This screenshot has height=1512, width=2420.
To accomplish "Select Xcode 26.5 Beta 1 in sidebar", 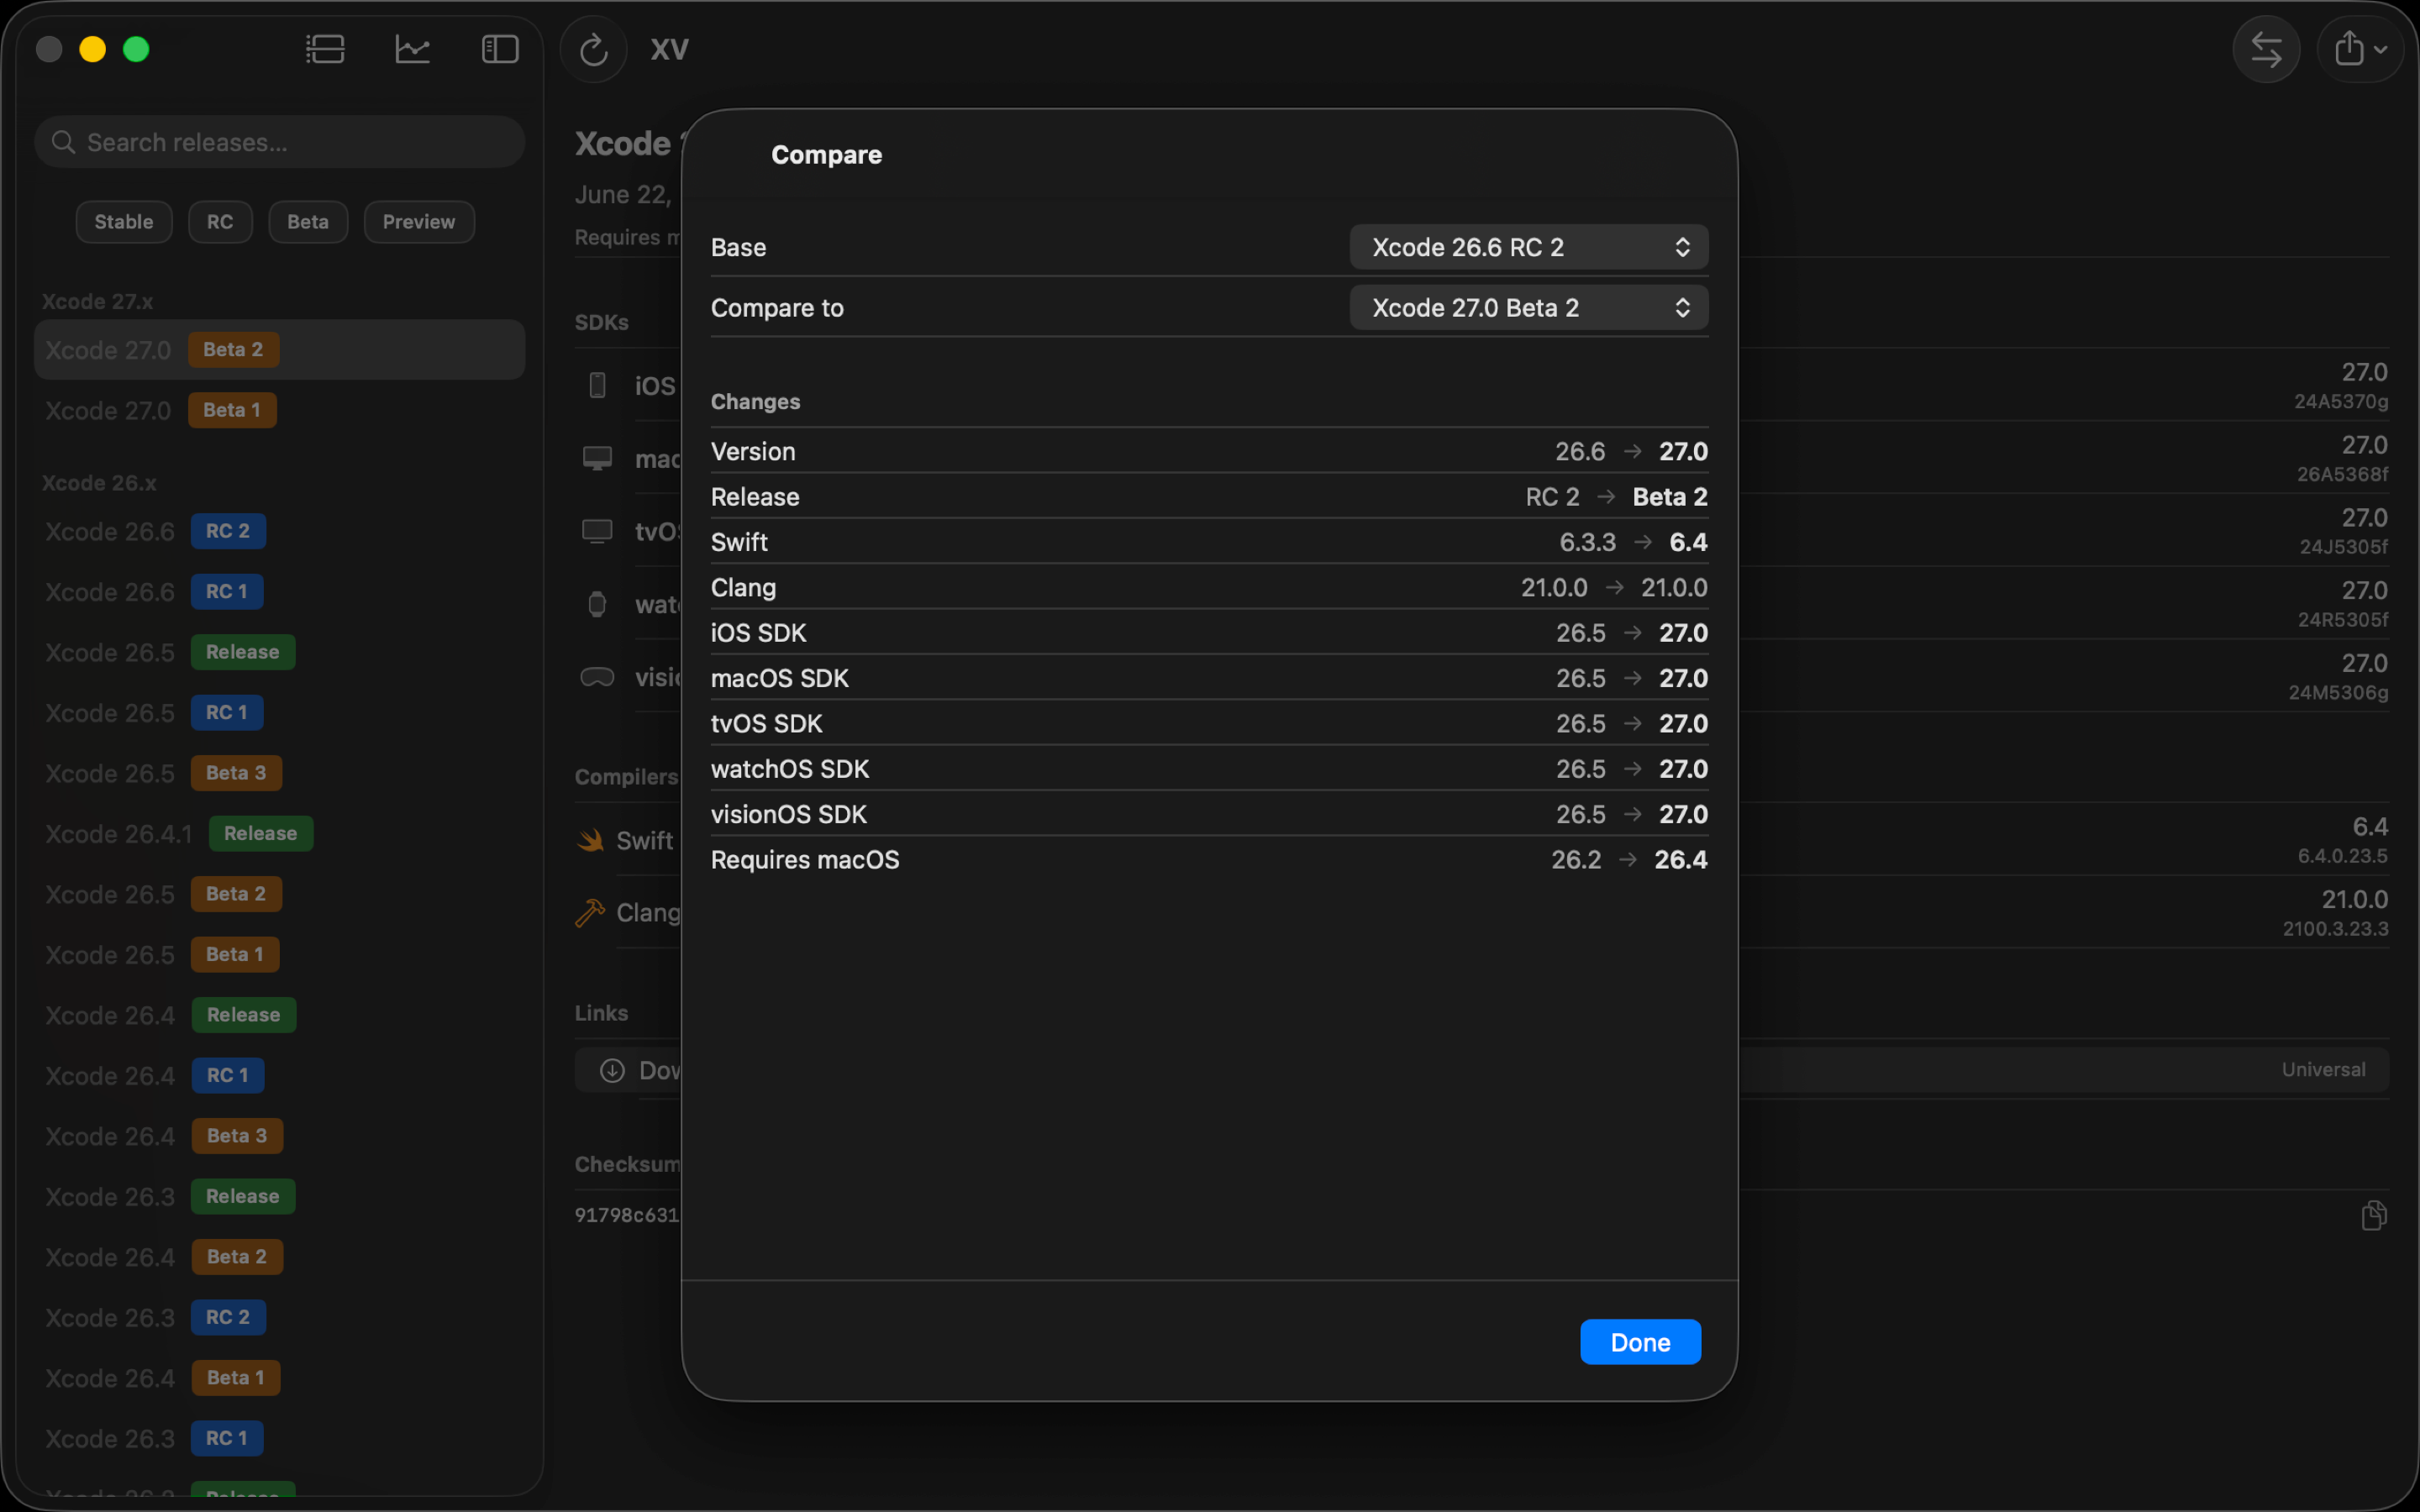I will [279, 955].
